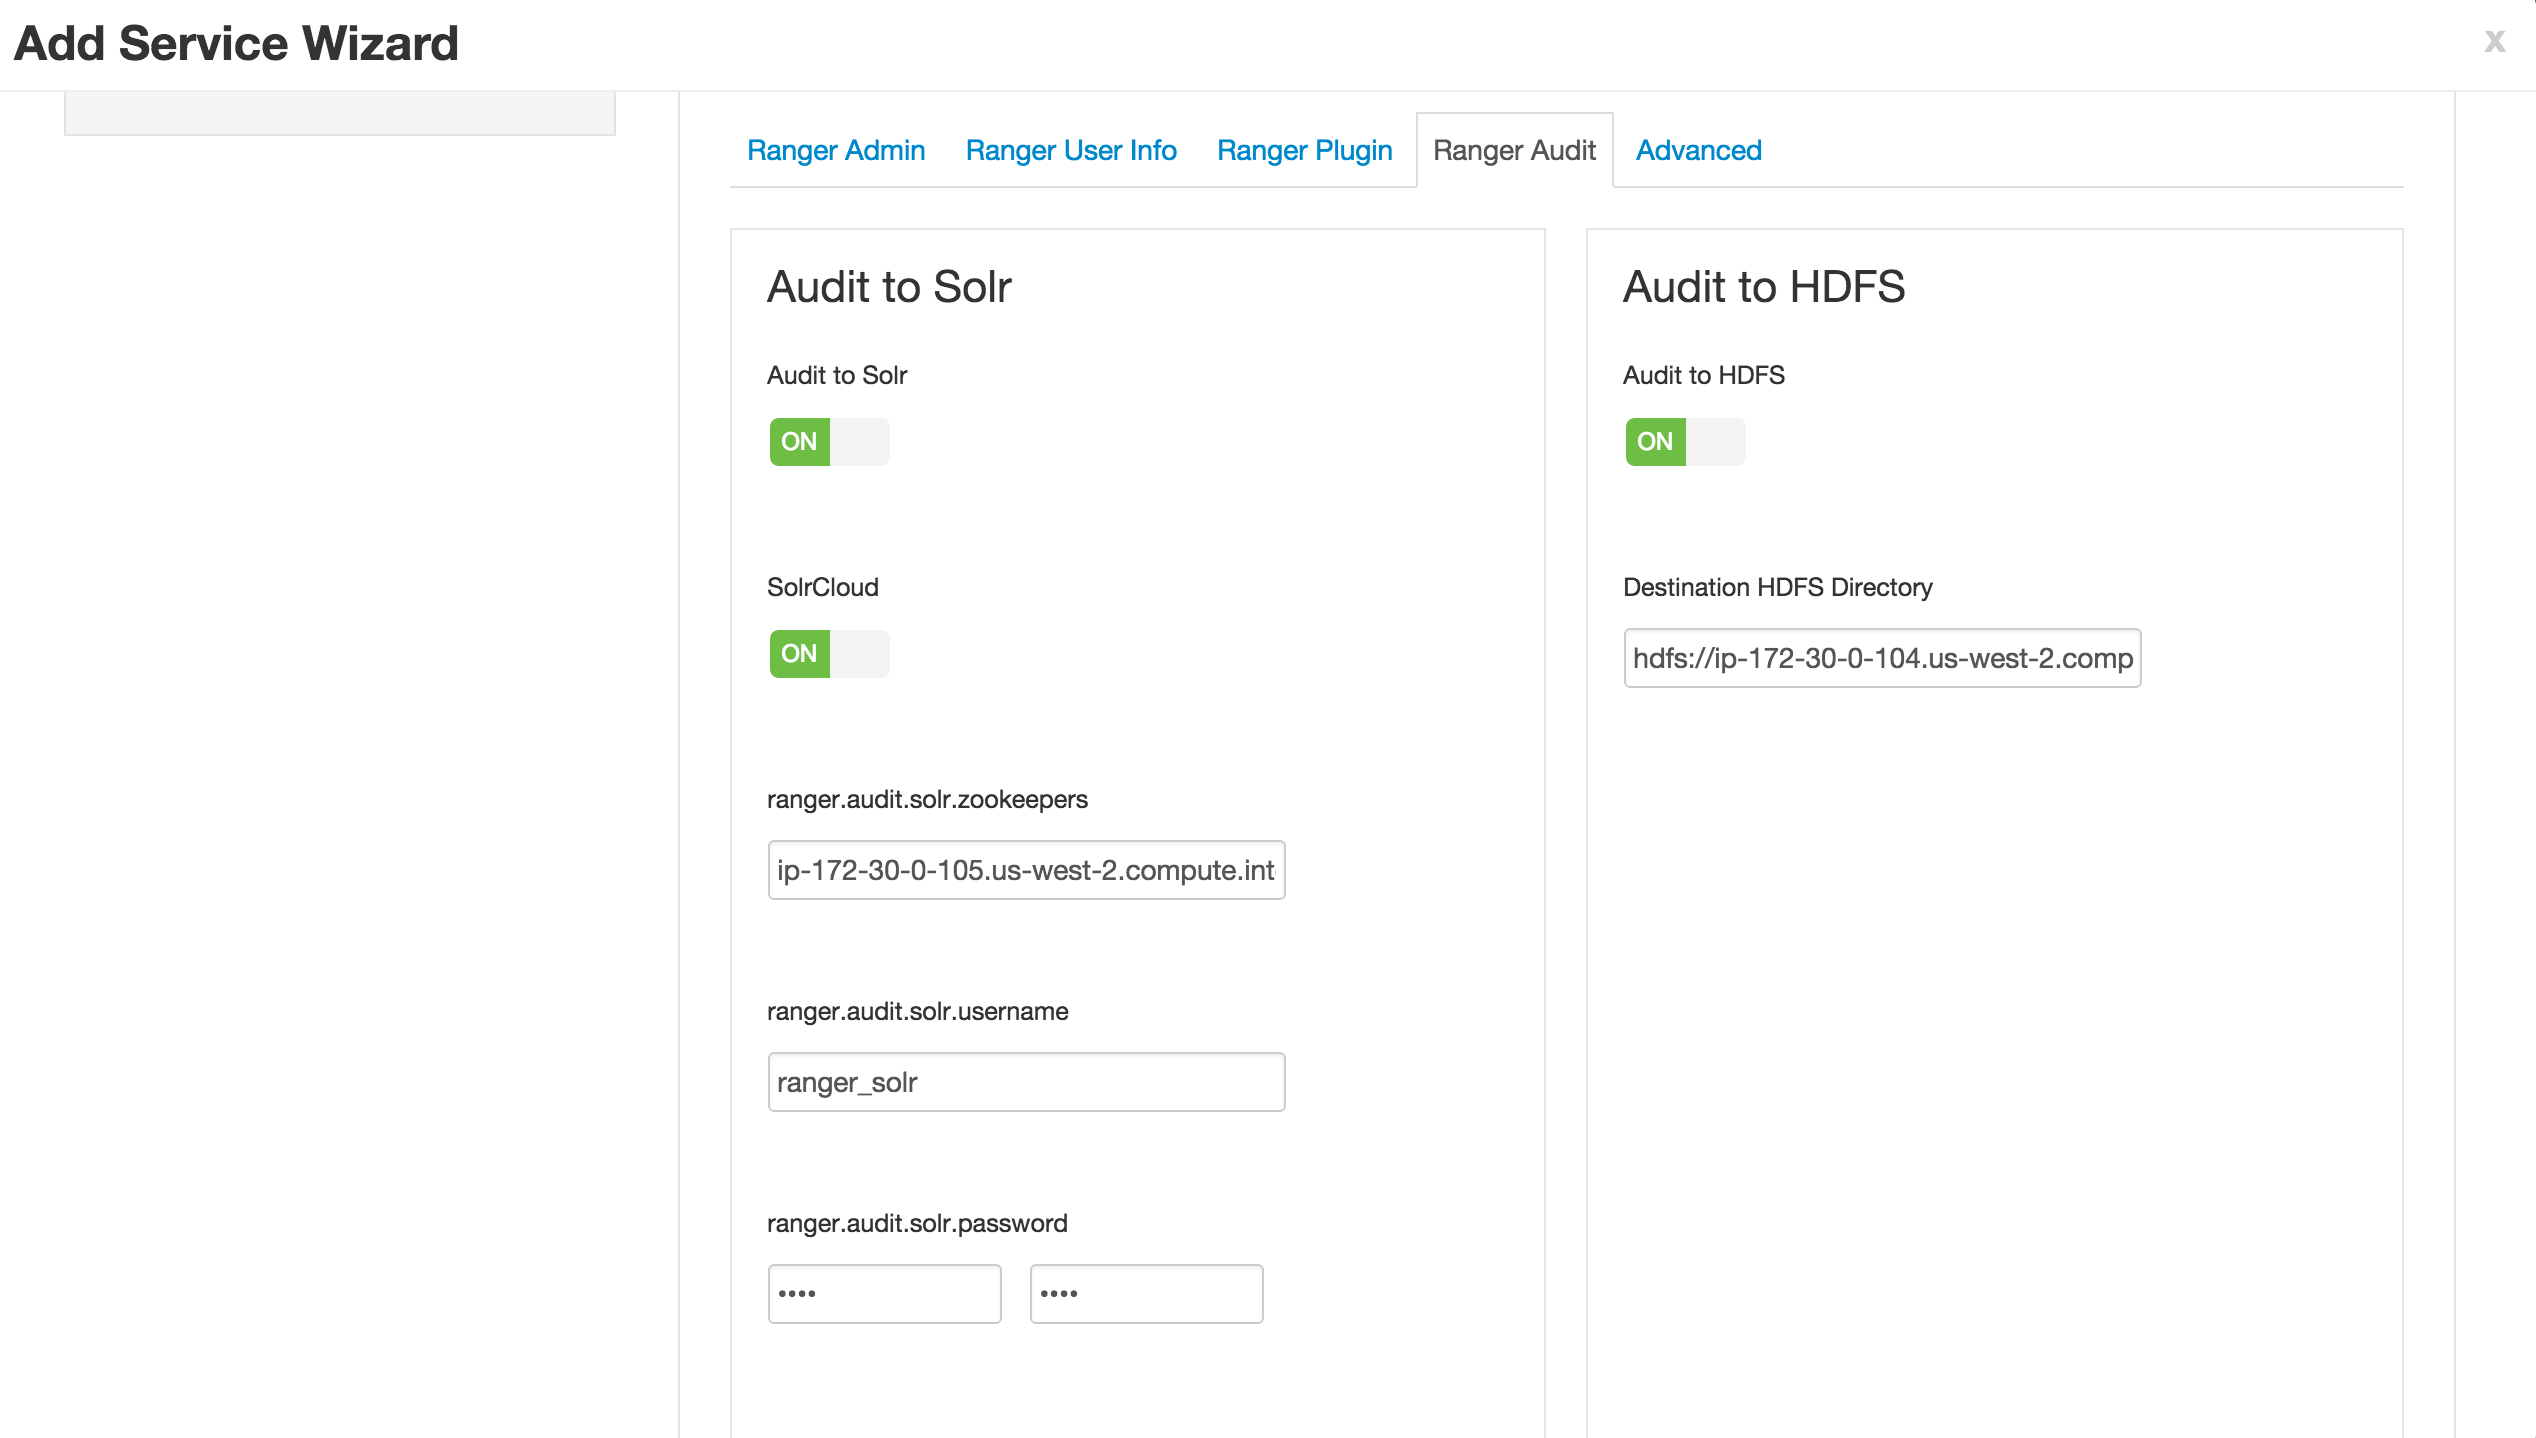Focus the ranger_solr username field
This screenshot has width=2536, height=1438.
point(1026,1082)
